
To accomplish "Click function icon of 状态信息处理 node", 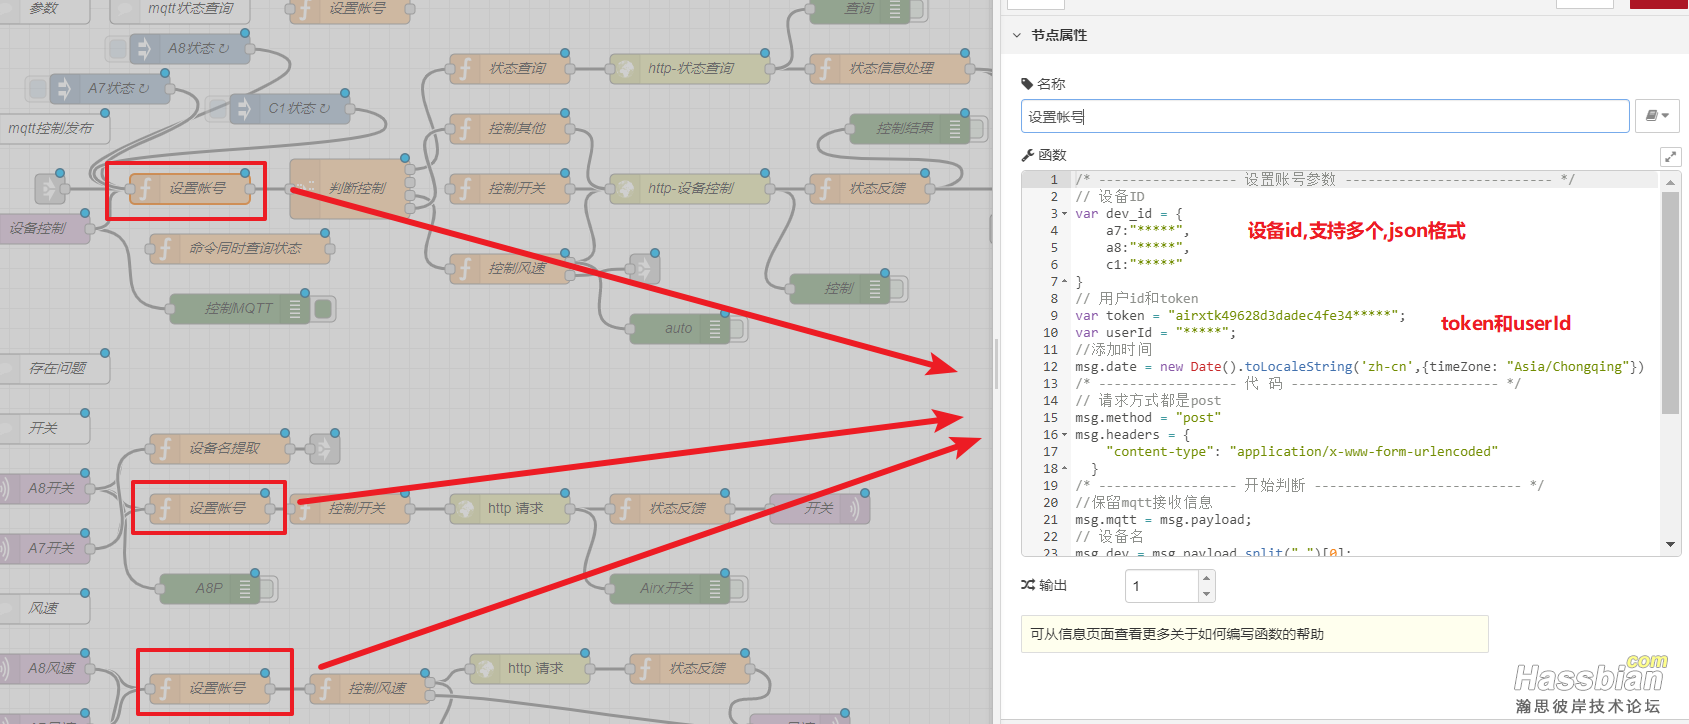I will click(824, 69).
